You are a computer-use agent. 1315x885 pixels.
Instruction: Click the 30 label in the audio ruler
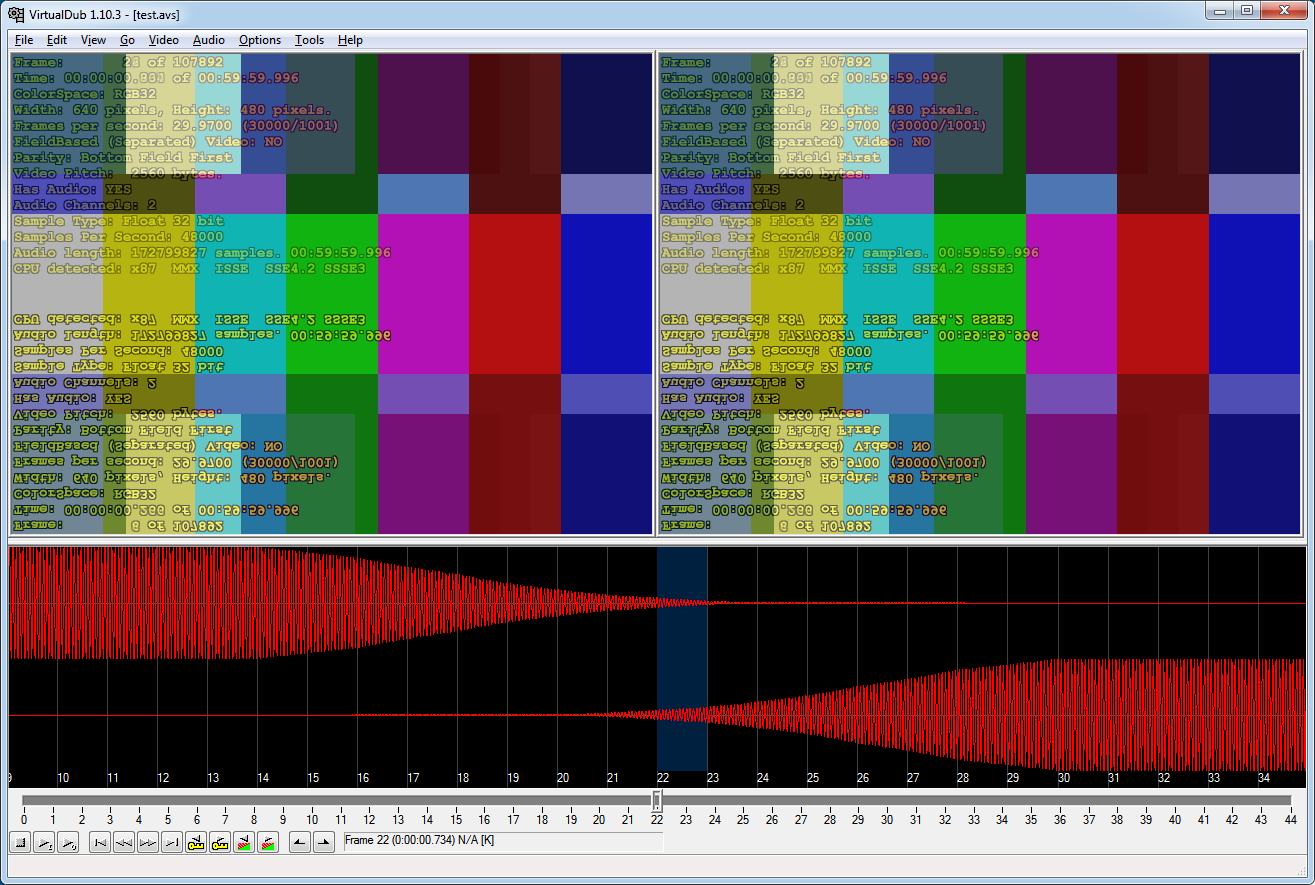(1063, 778)
